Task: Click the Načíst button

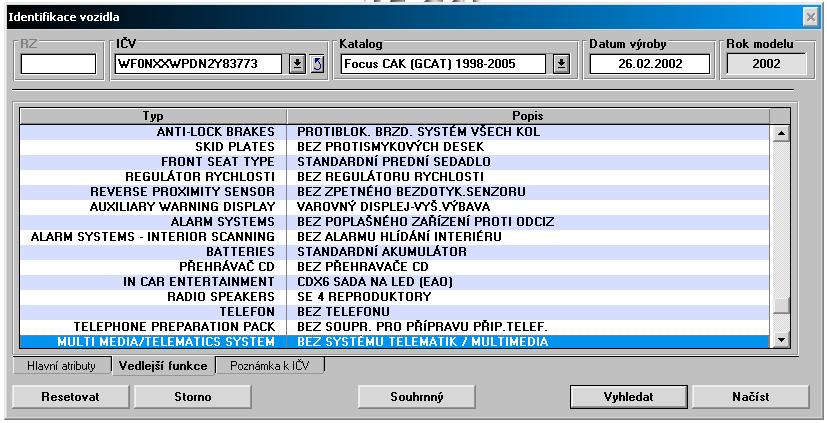Action: click(x=749, y=396)
